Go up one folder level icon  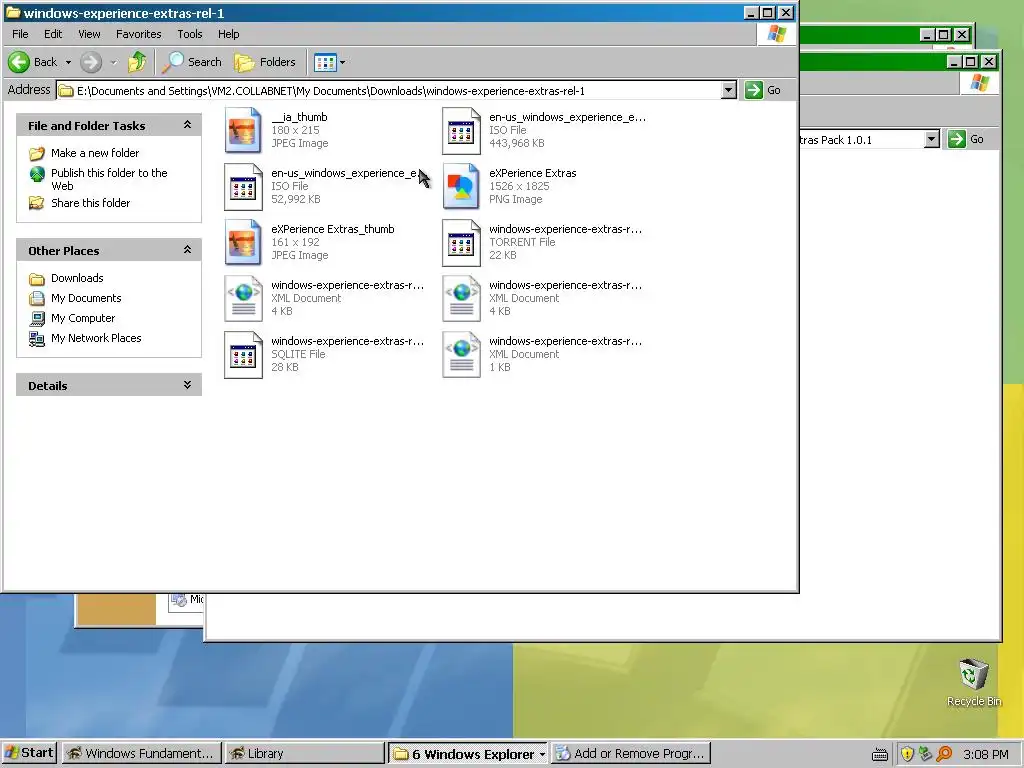(137, 62)
